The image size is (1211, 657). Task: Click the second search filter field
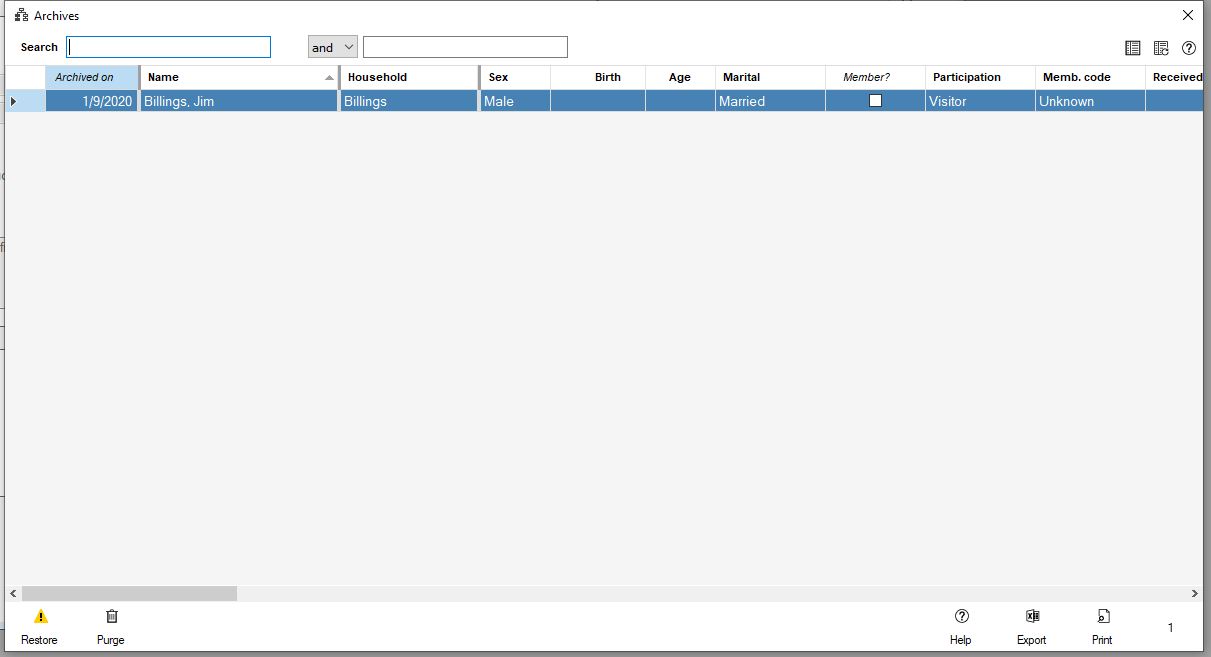(x=465, y=47)
